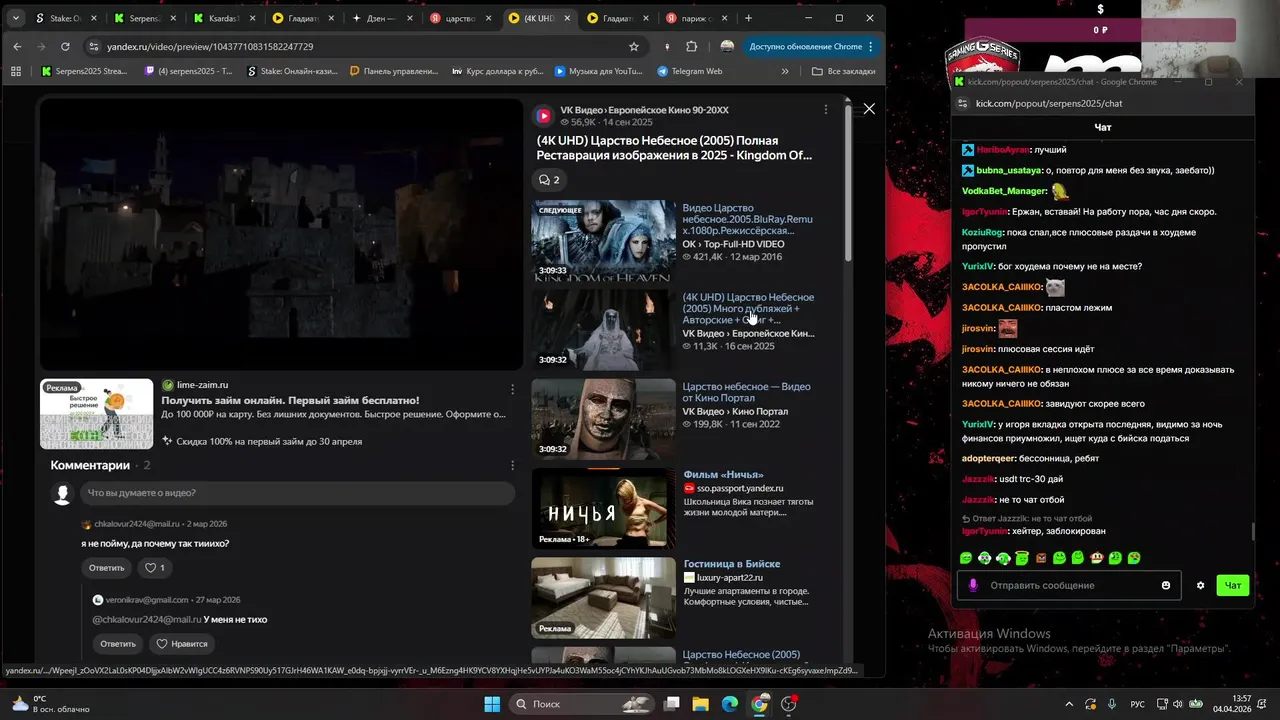This screenshot has width=1280, height=720.
Task: Switch to the Дзен tab
Action: click(383, 18)
